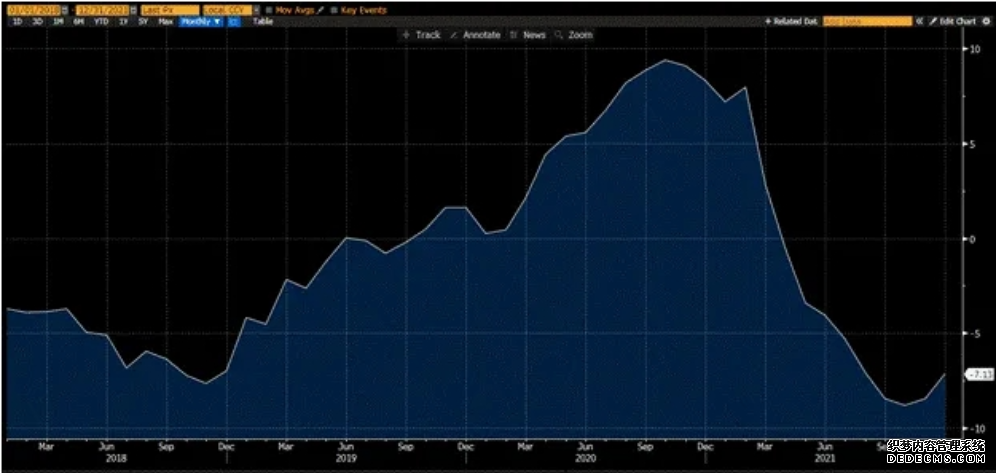Image resolution: width=996 pixels, height=473 pixels.
Task: Open the start date calendar picker
Action: (x=65, y=10)
